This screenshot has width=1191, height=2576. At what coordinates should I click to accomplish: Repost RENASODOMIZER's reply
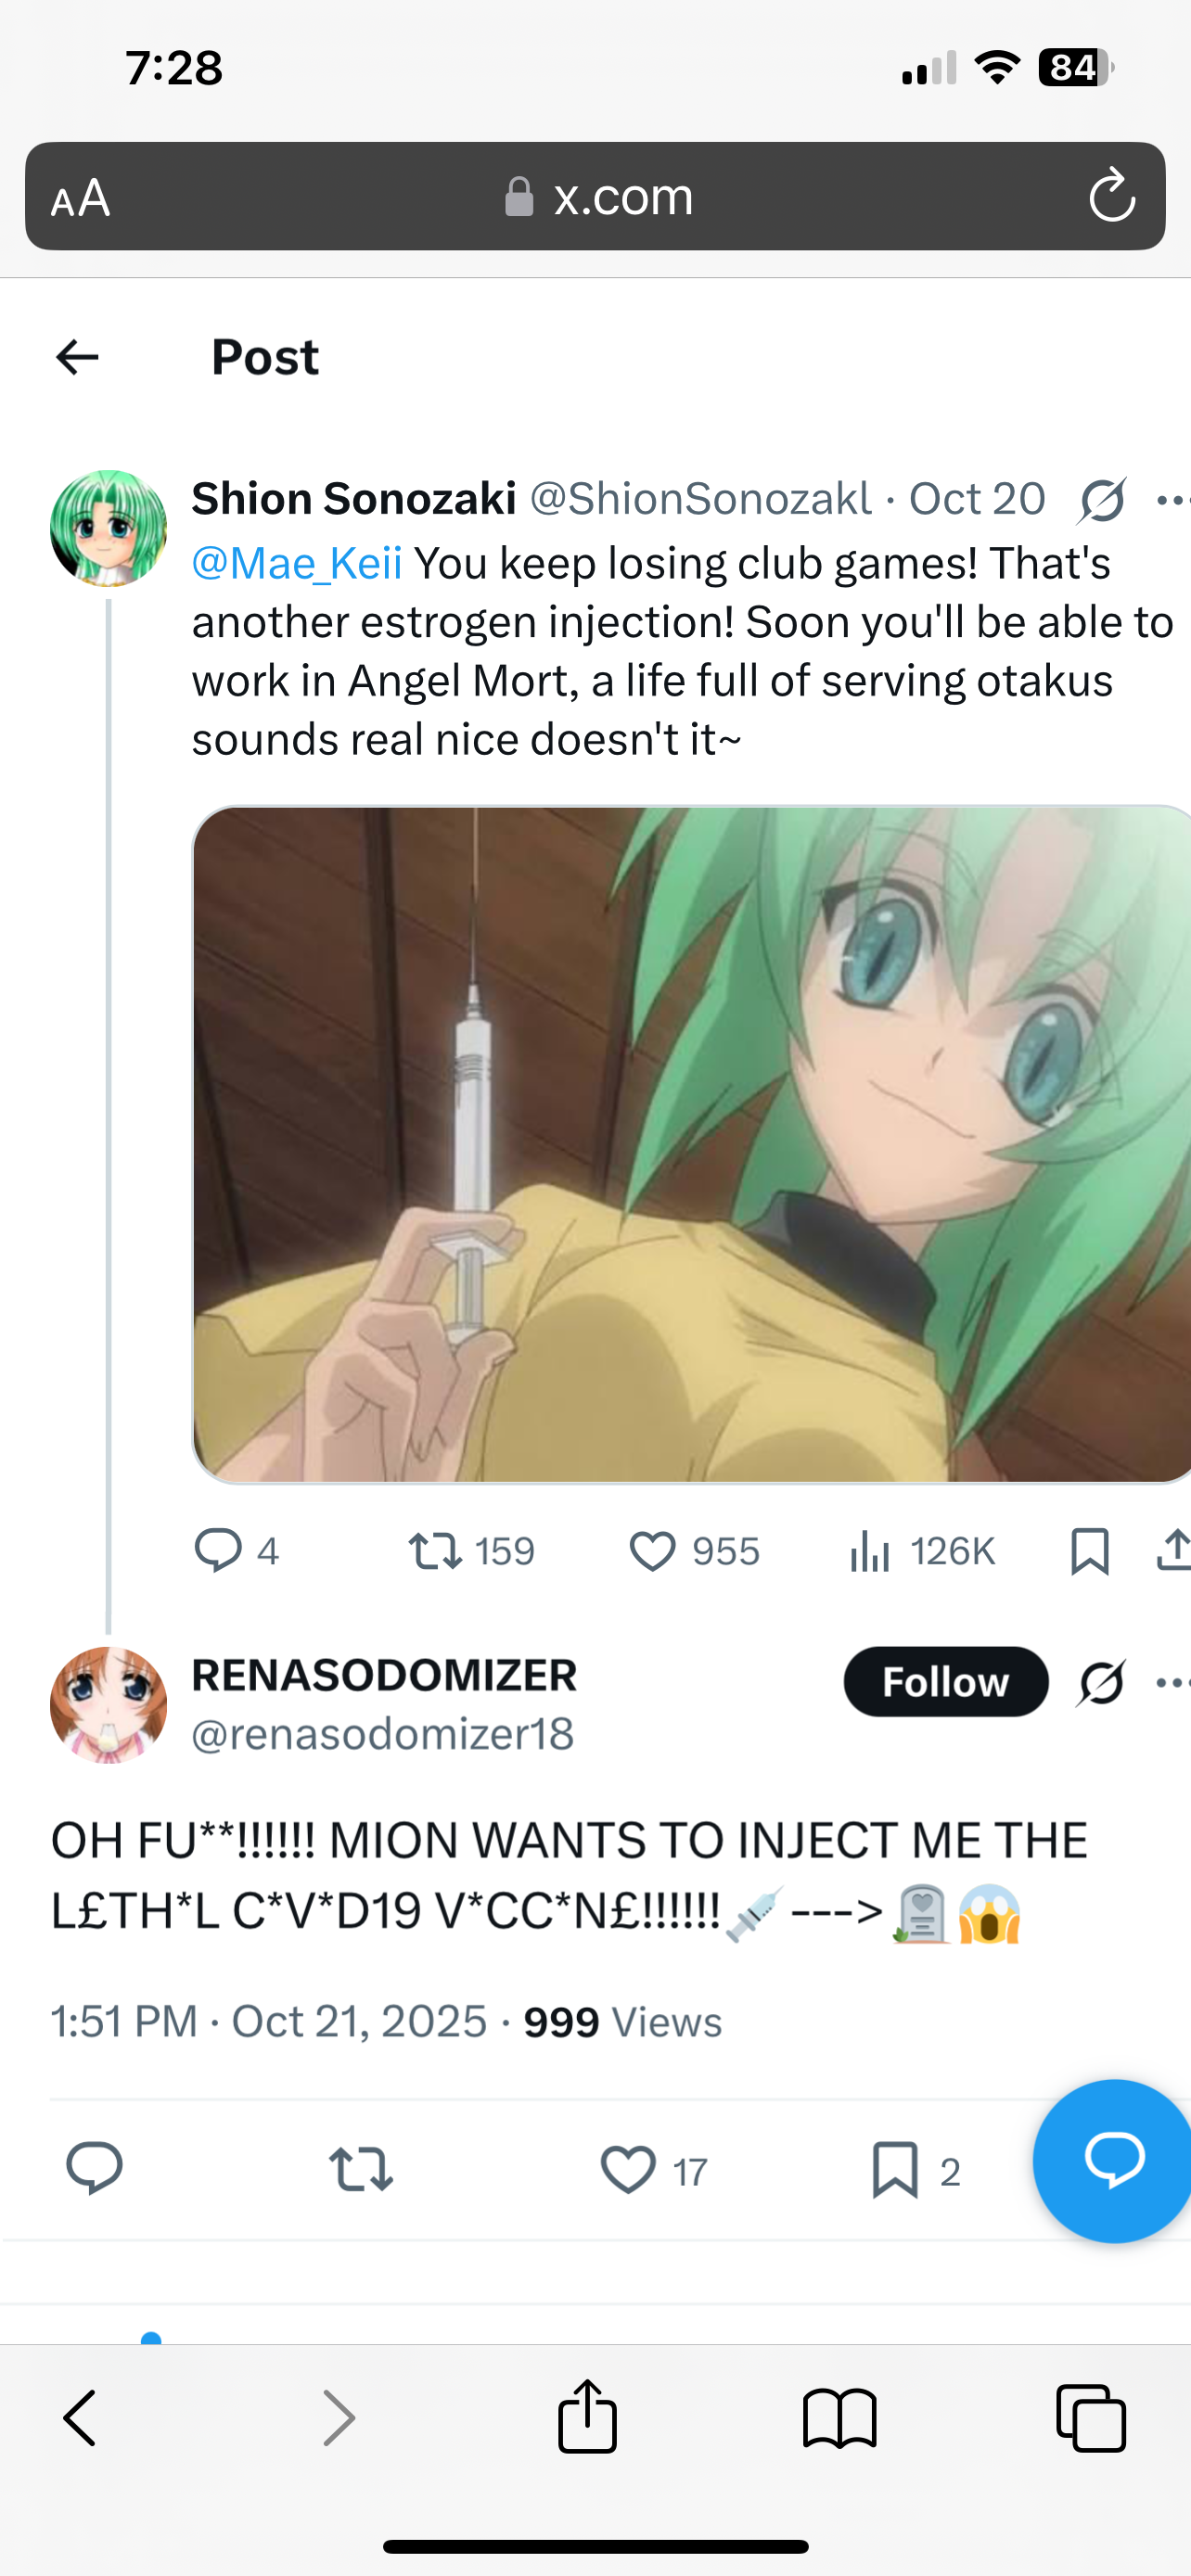pyautogui.click(x=361, y=2170)
